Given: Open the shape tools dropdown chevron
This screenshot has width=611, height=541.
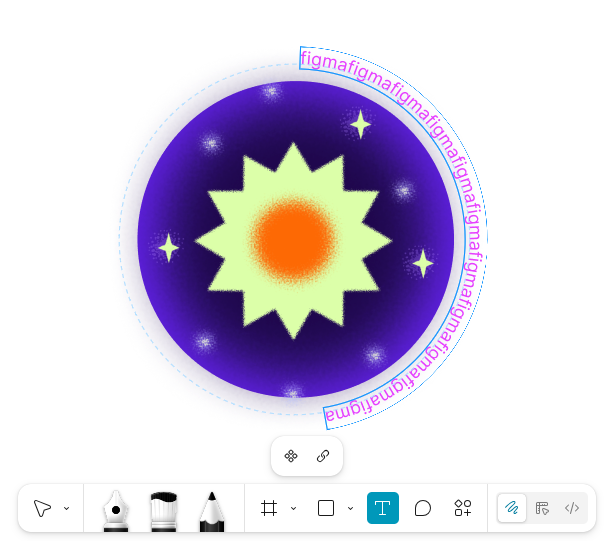Looking at the screenshot, I should (x=350, y=508).
